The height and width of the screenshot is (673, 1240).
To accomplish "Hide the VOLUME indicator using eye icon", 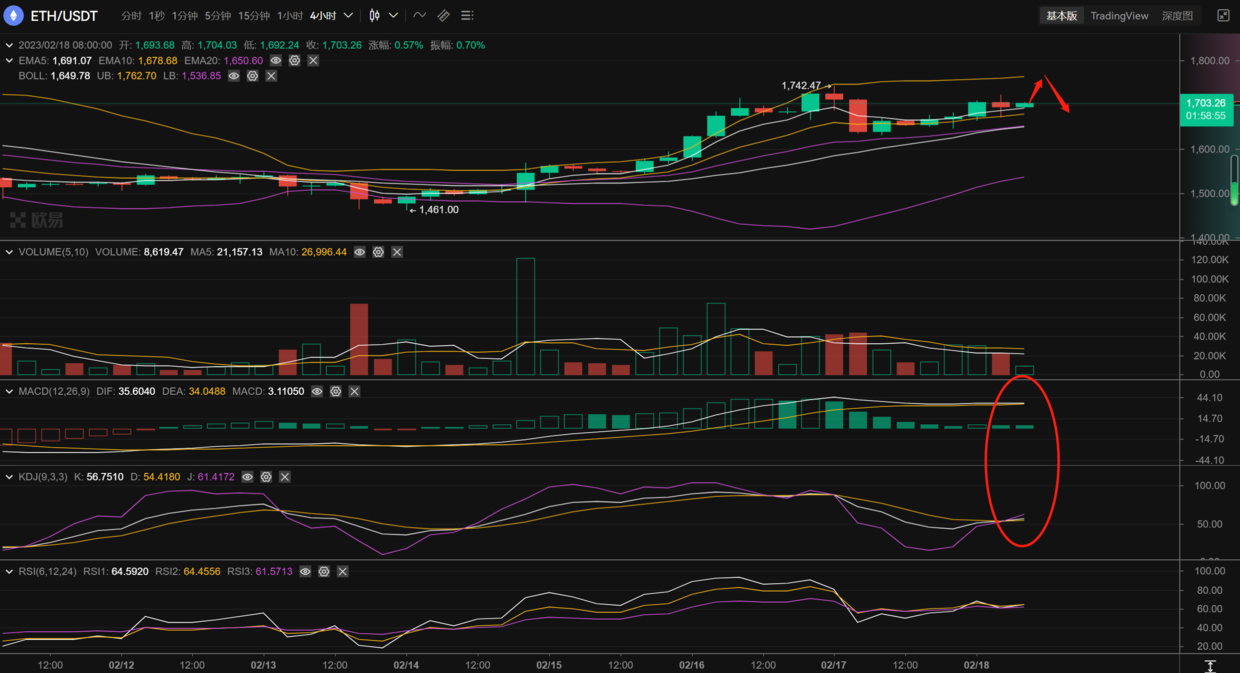I will [360, 252].
